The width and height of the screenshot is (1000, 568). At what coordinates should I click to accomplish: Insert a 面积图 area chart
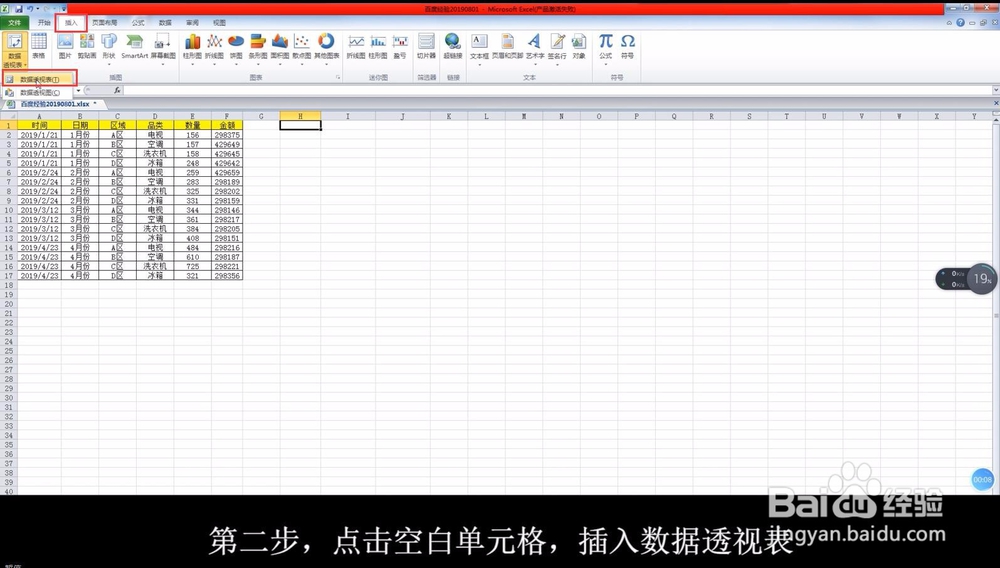(279, 47)
